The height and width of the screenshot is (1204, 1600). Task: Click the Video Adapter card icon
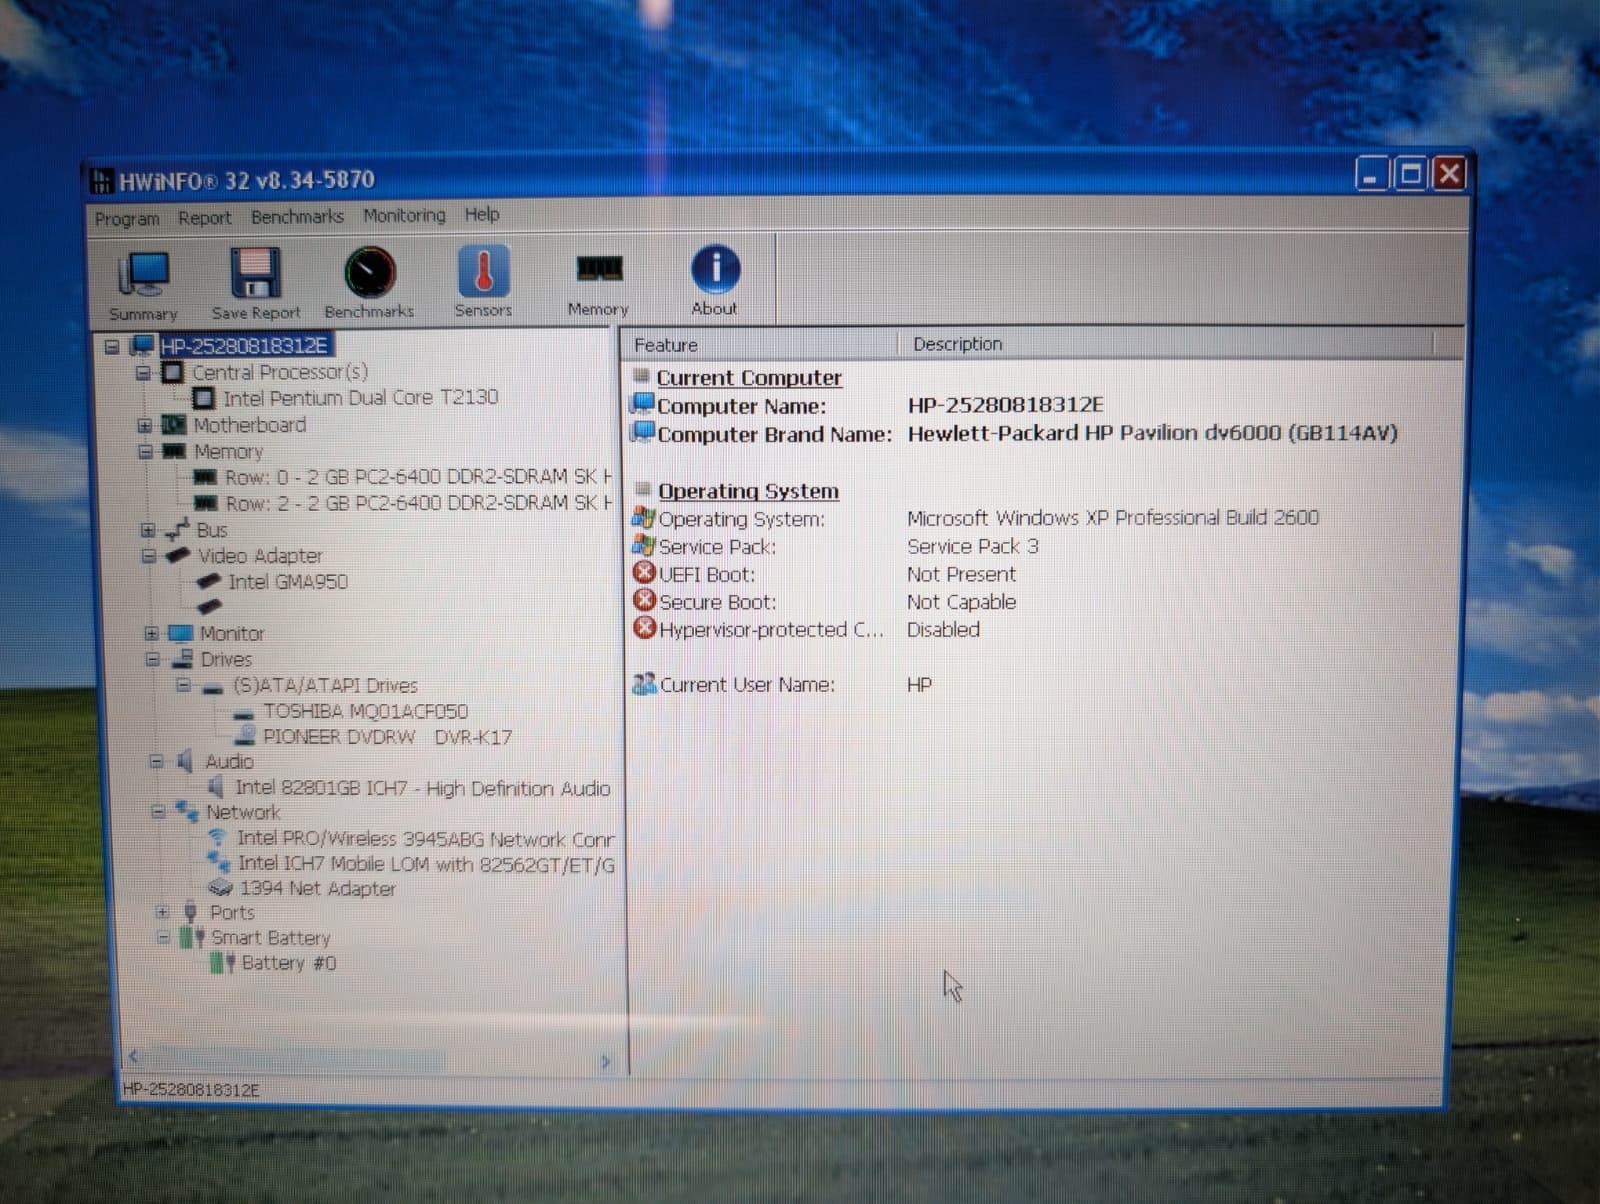(178, 555)
